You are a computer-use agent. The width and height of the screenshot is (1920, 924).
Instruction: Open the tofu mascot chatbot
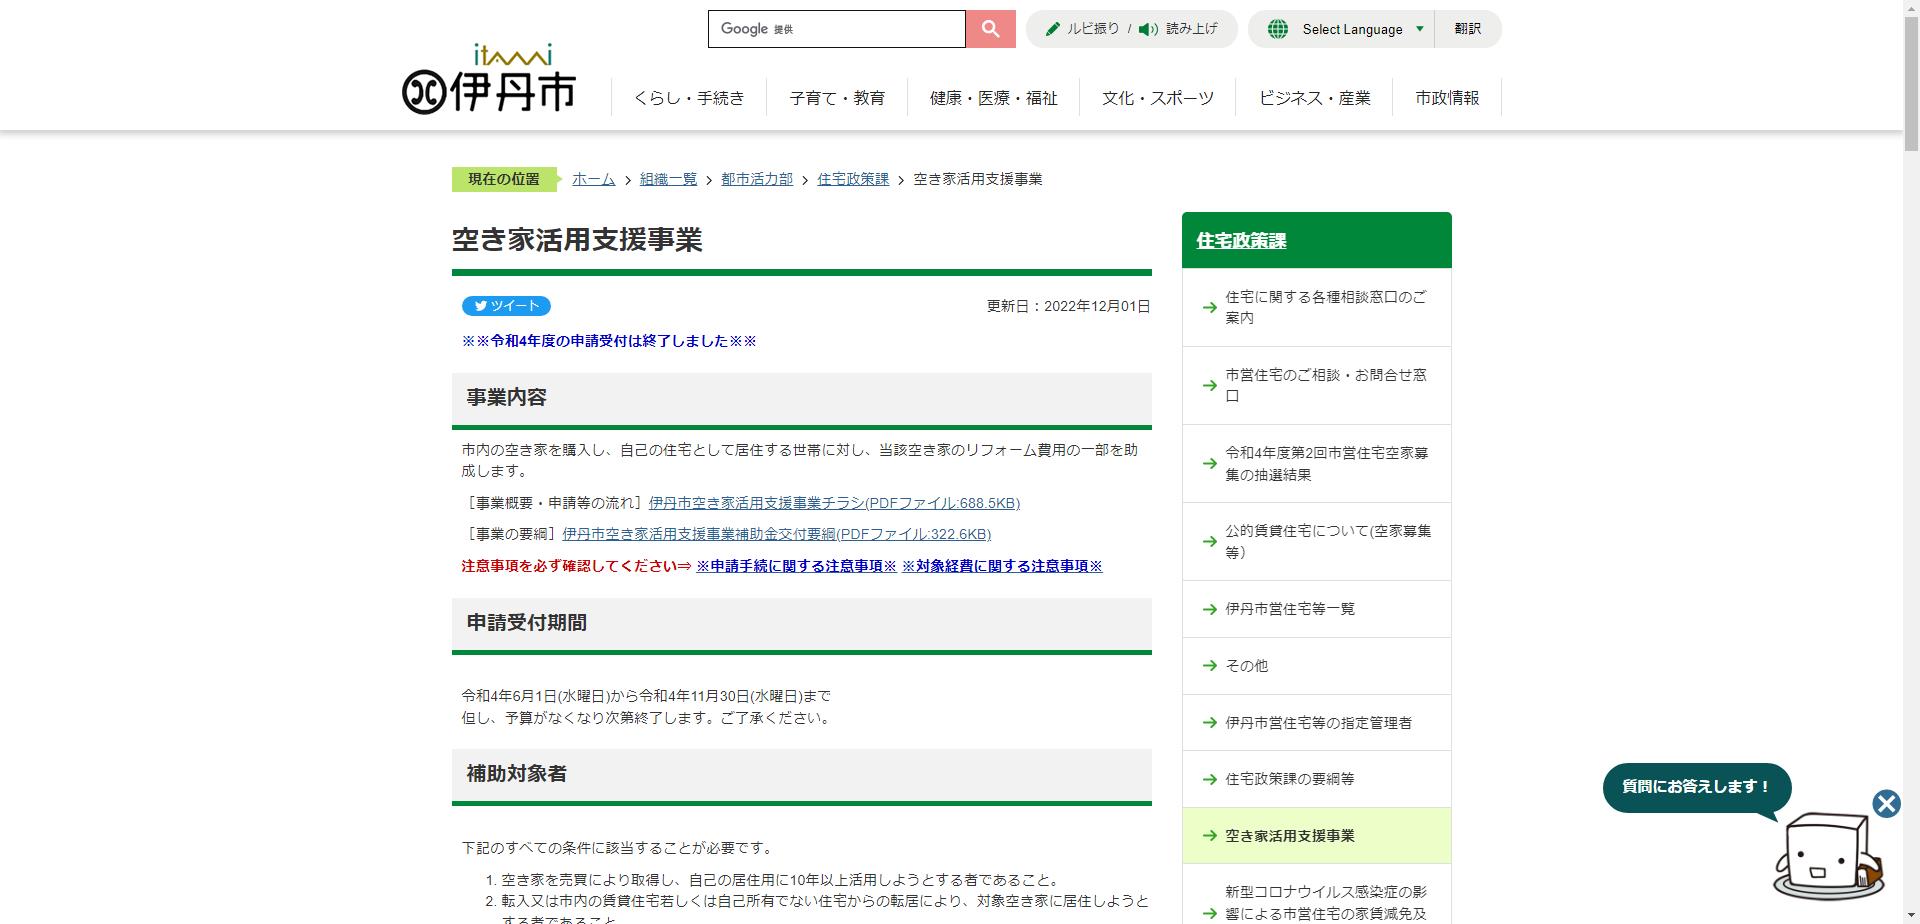(1827, 856)
